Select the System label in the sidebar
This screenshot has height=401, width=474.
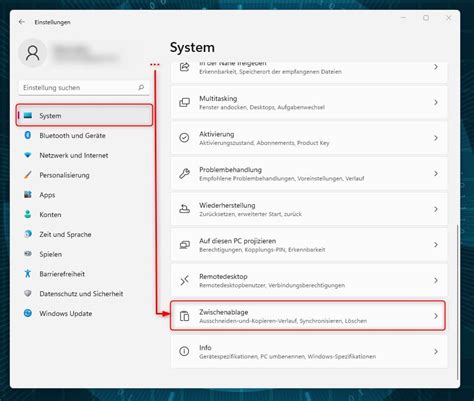coord(50,116)
